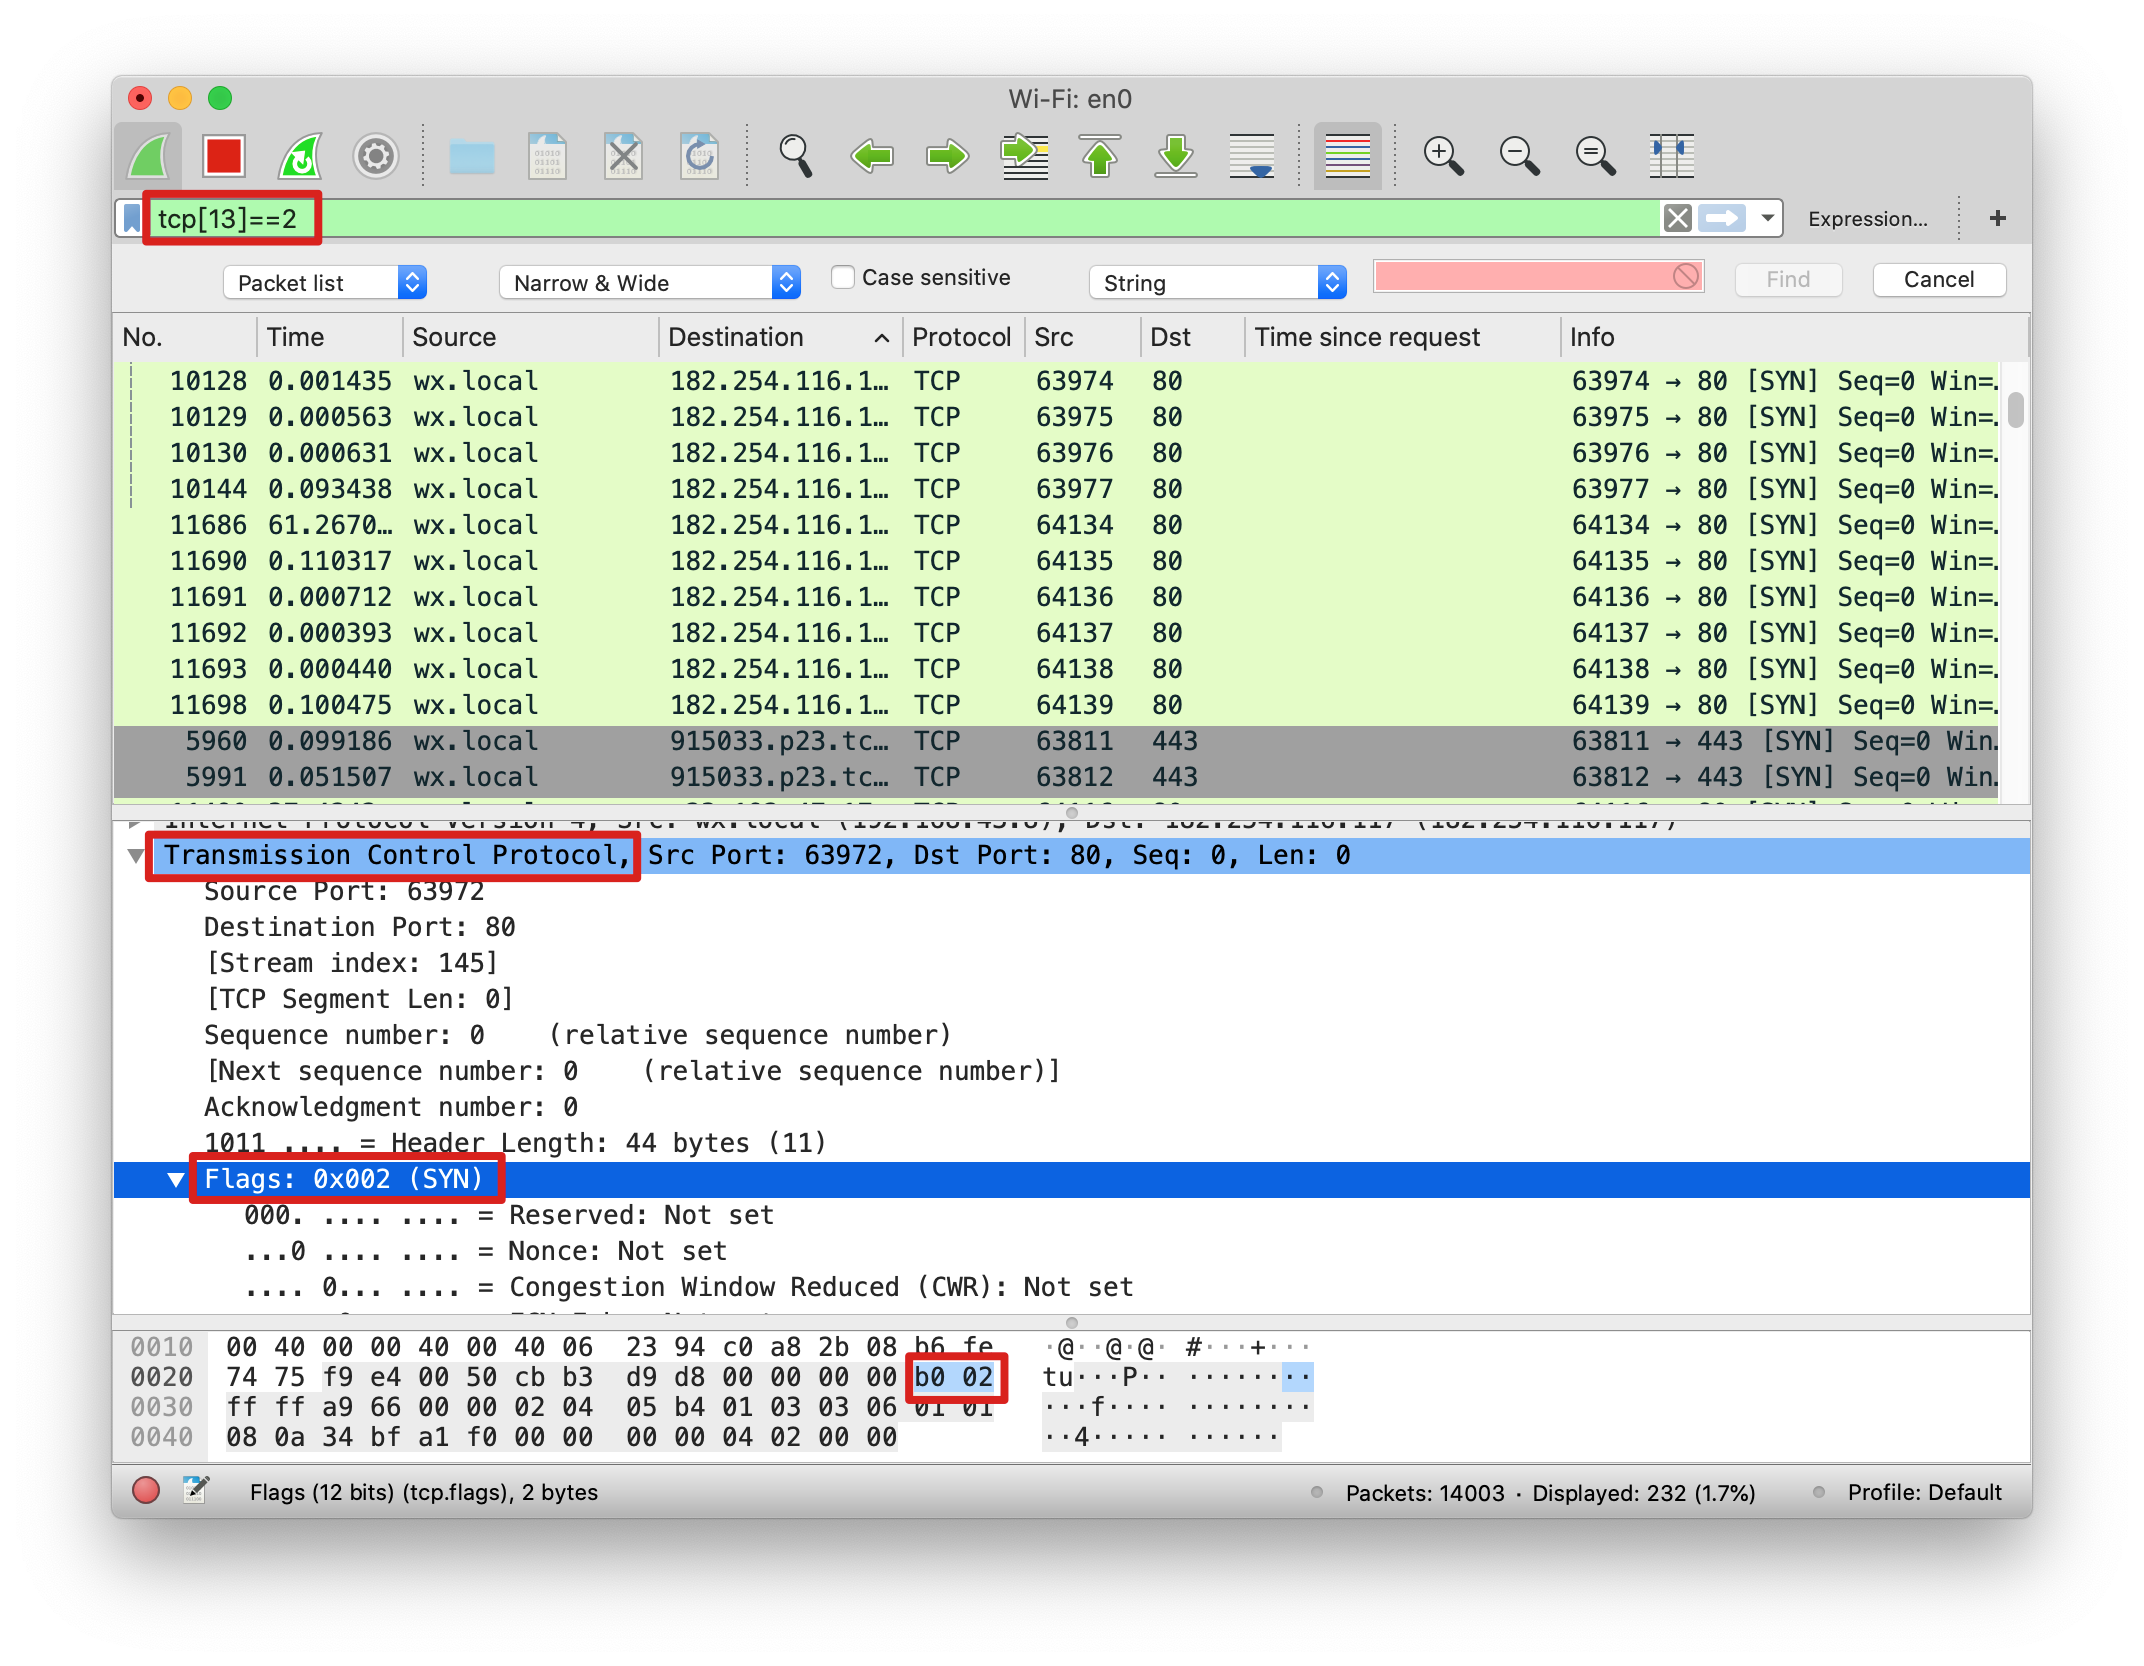The width and height of the screenshot is (2144, 1666).
Task: Click the filter bookmark icon
Action: pos(131,218)
